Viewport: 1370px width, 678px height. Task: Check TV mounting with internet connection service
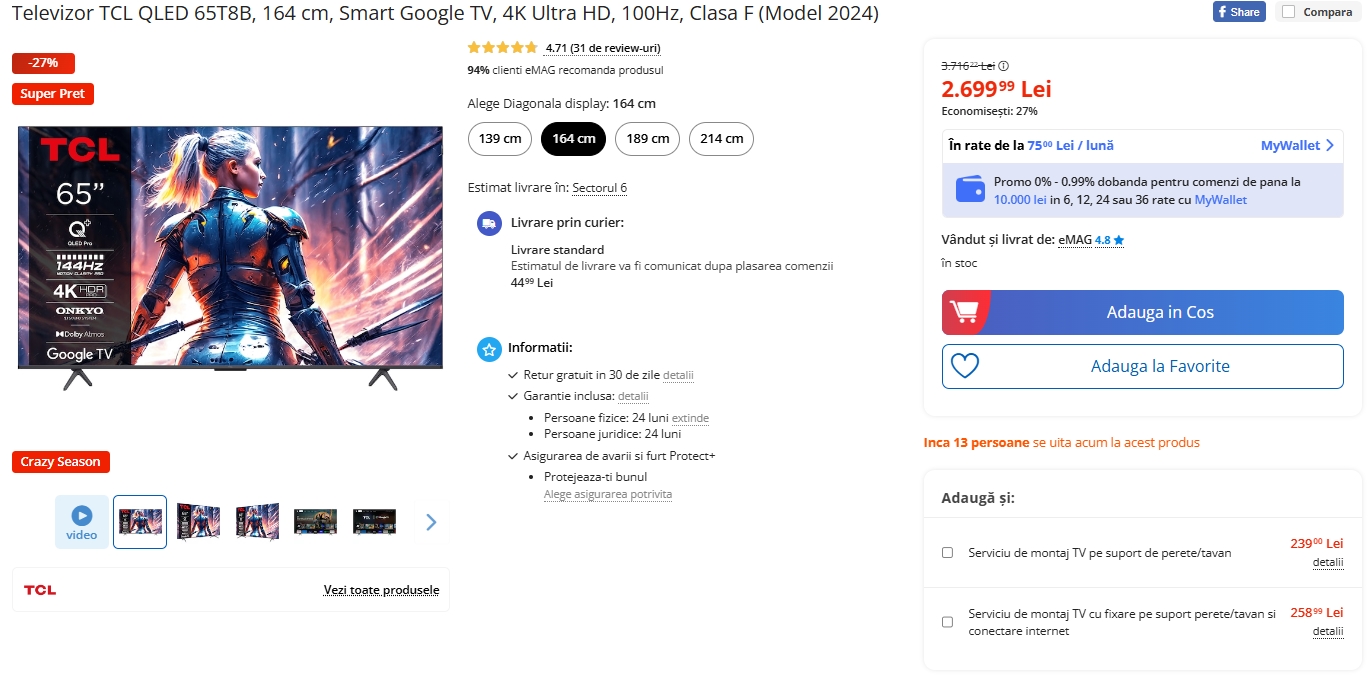947,622
